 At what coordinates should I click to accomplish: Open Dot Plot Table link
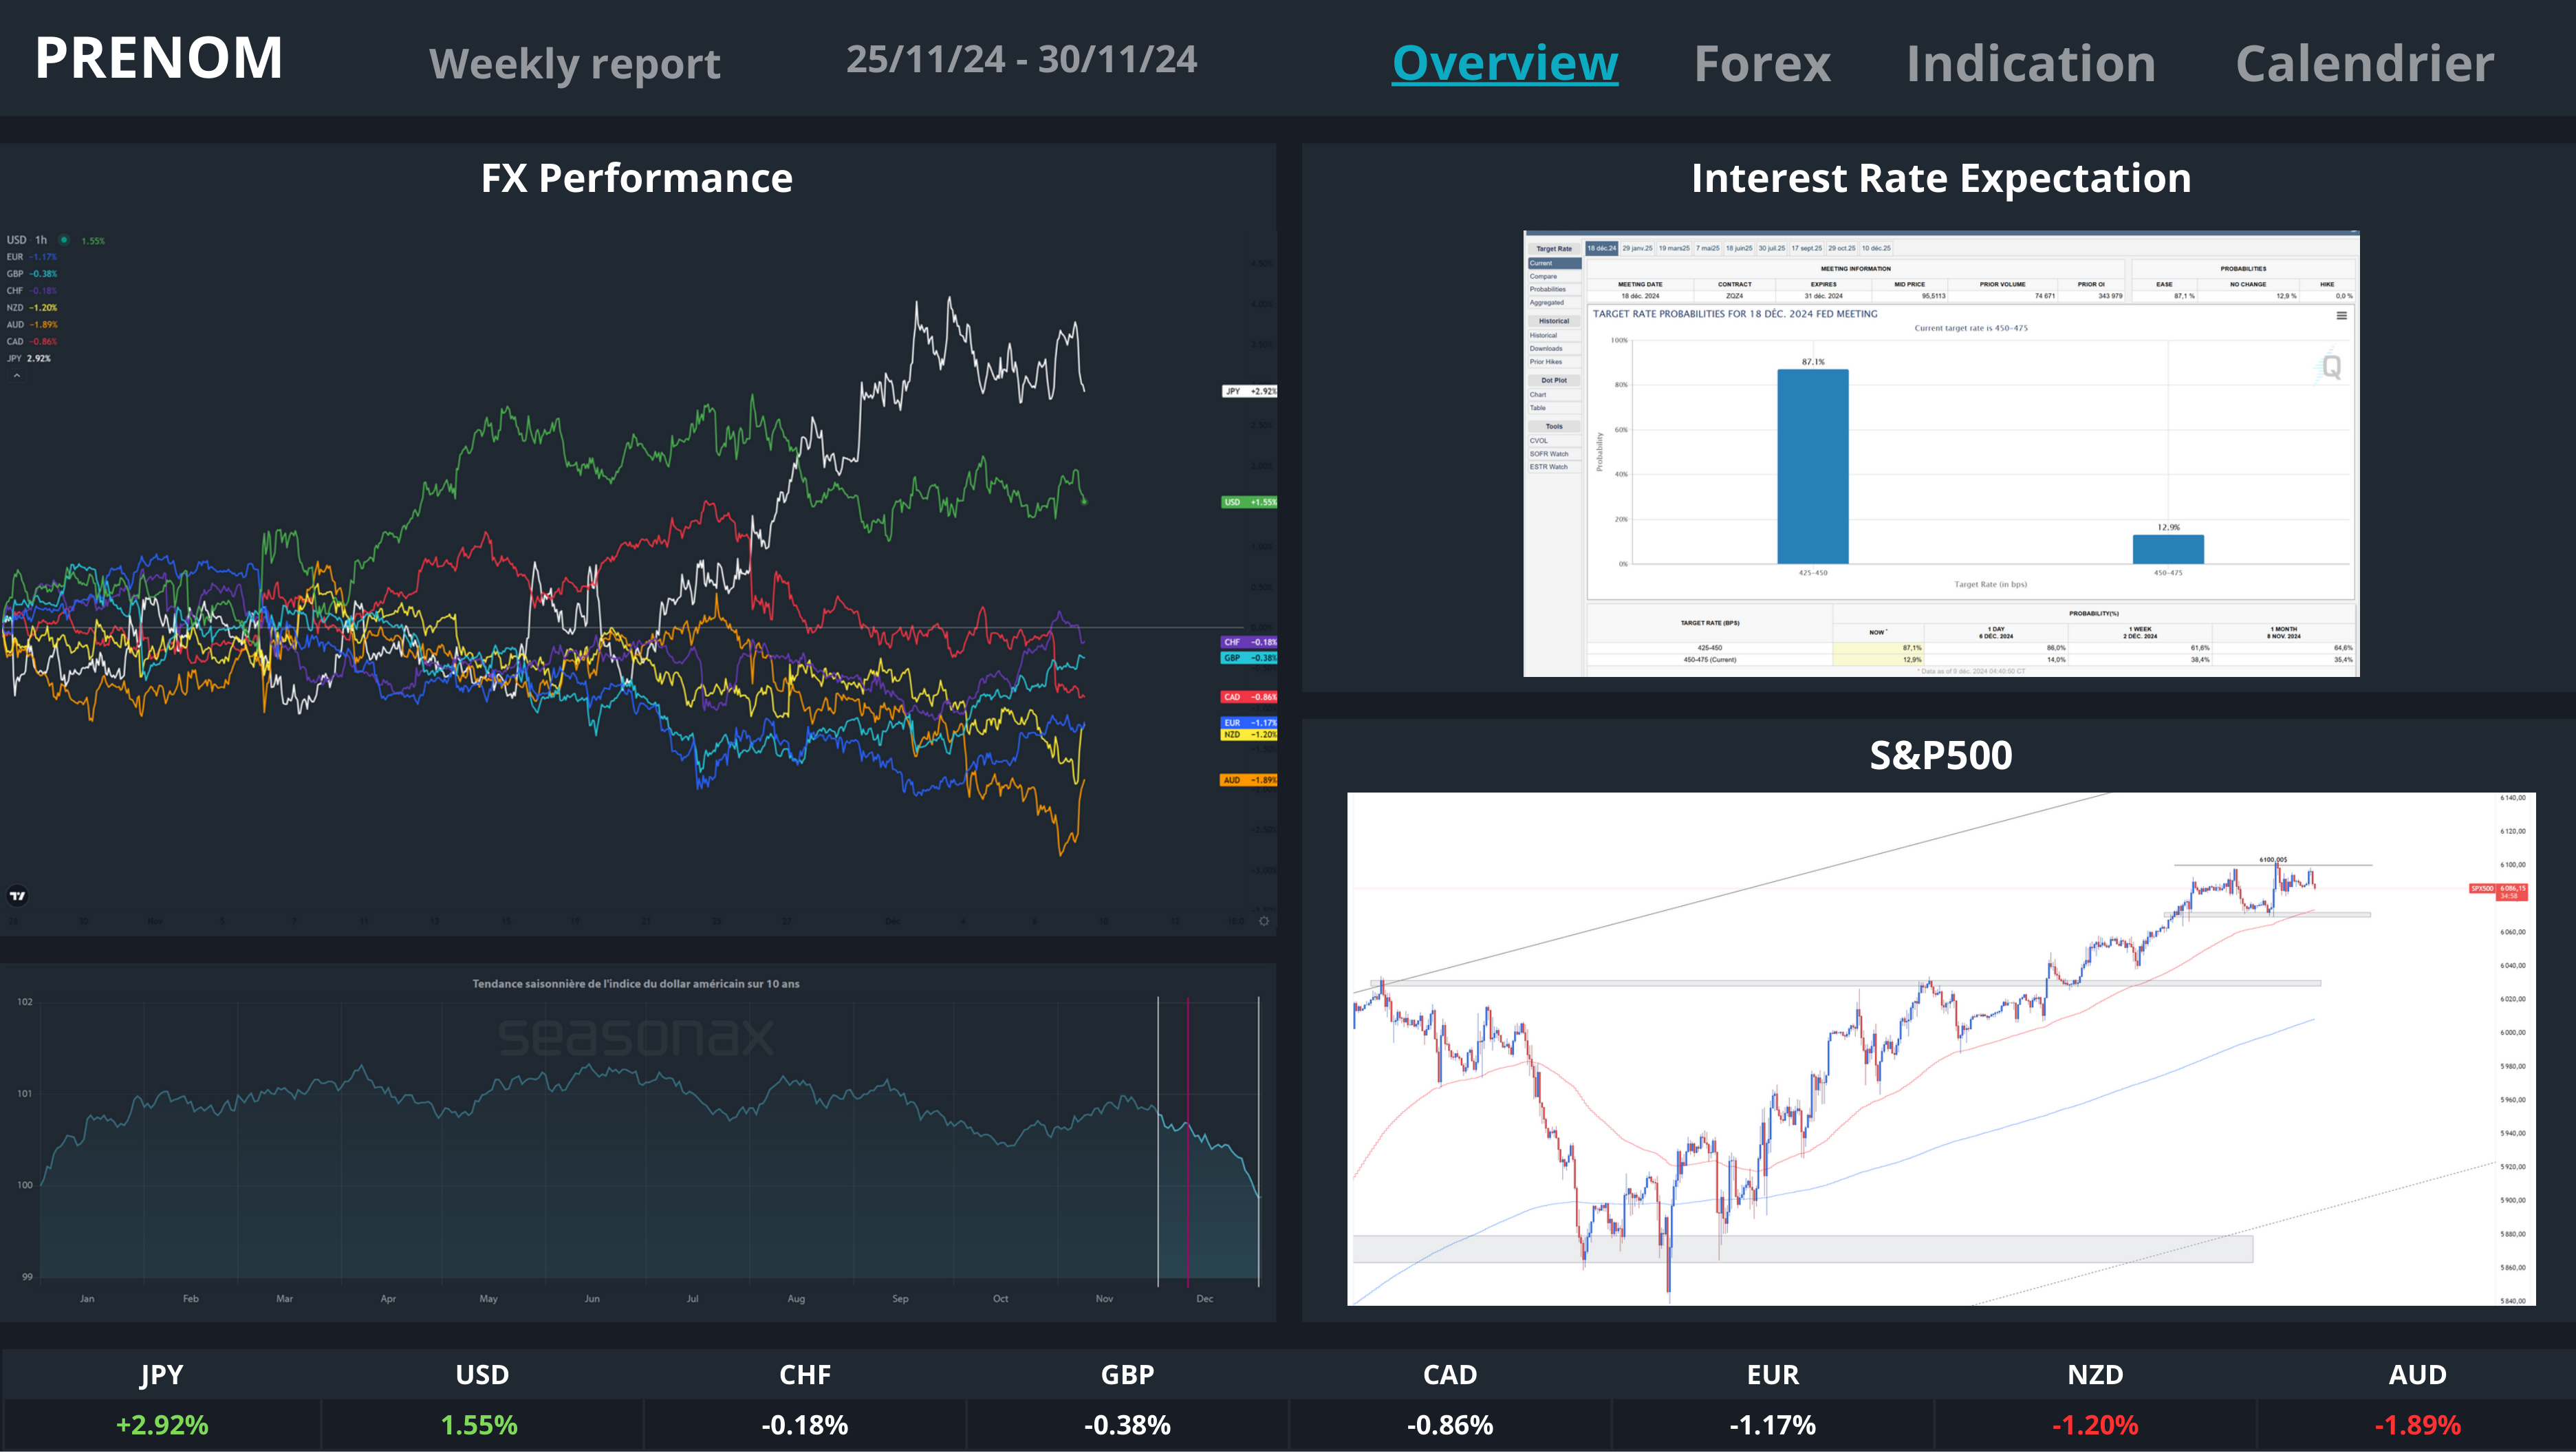[1554, 407]
